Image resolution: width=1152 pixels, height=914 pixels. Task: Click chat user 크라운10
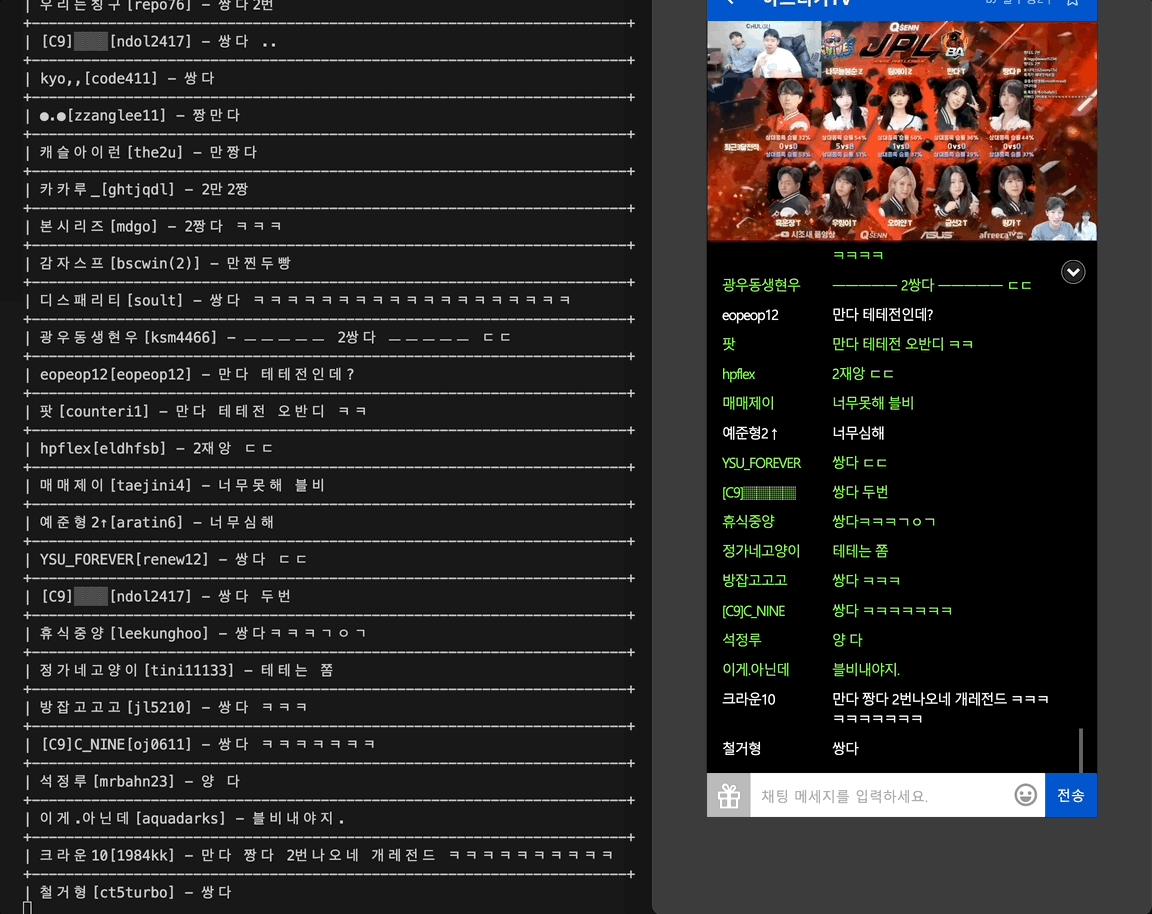click(748, 699)
